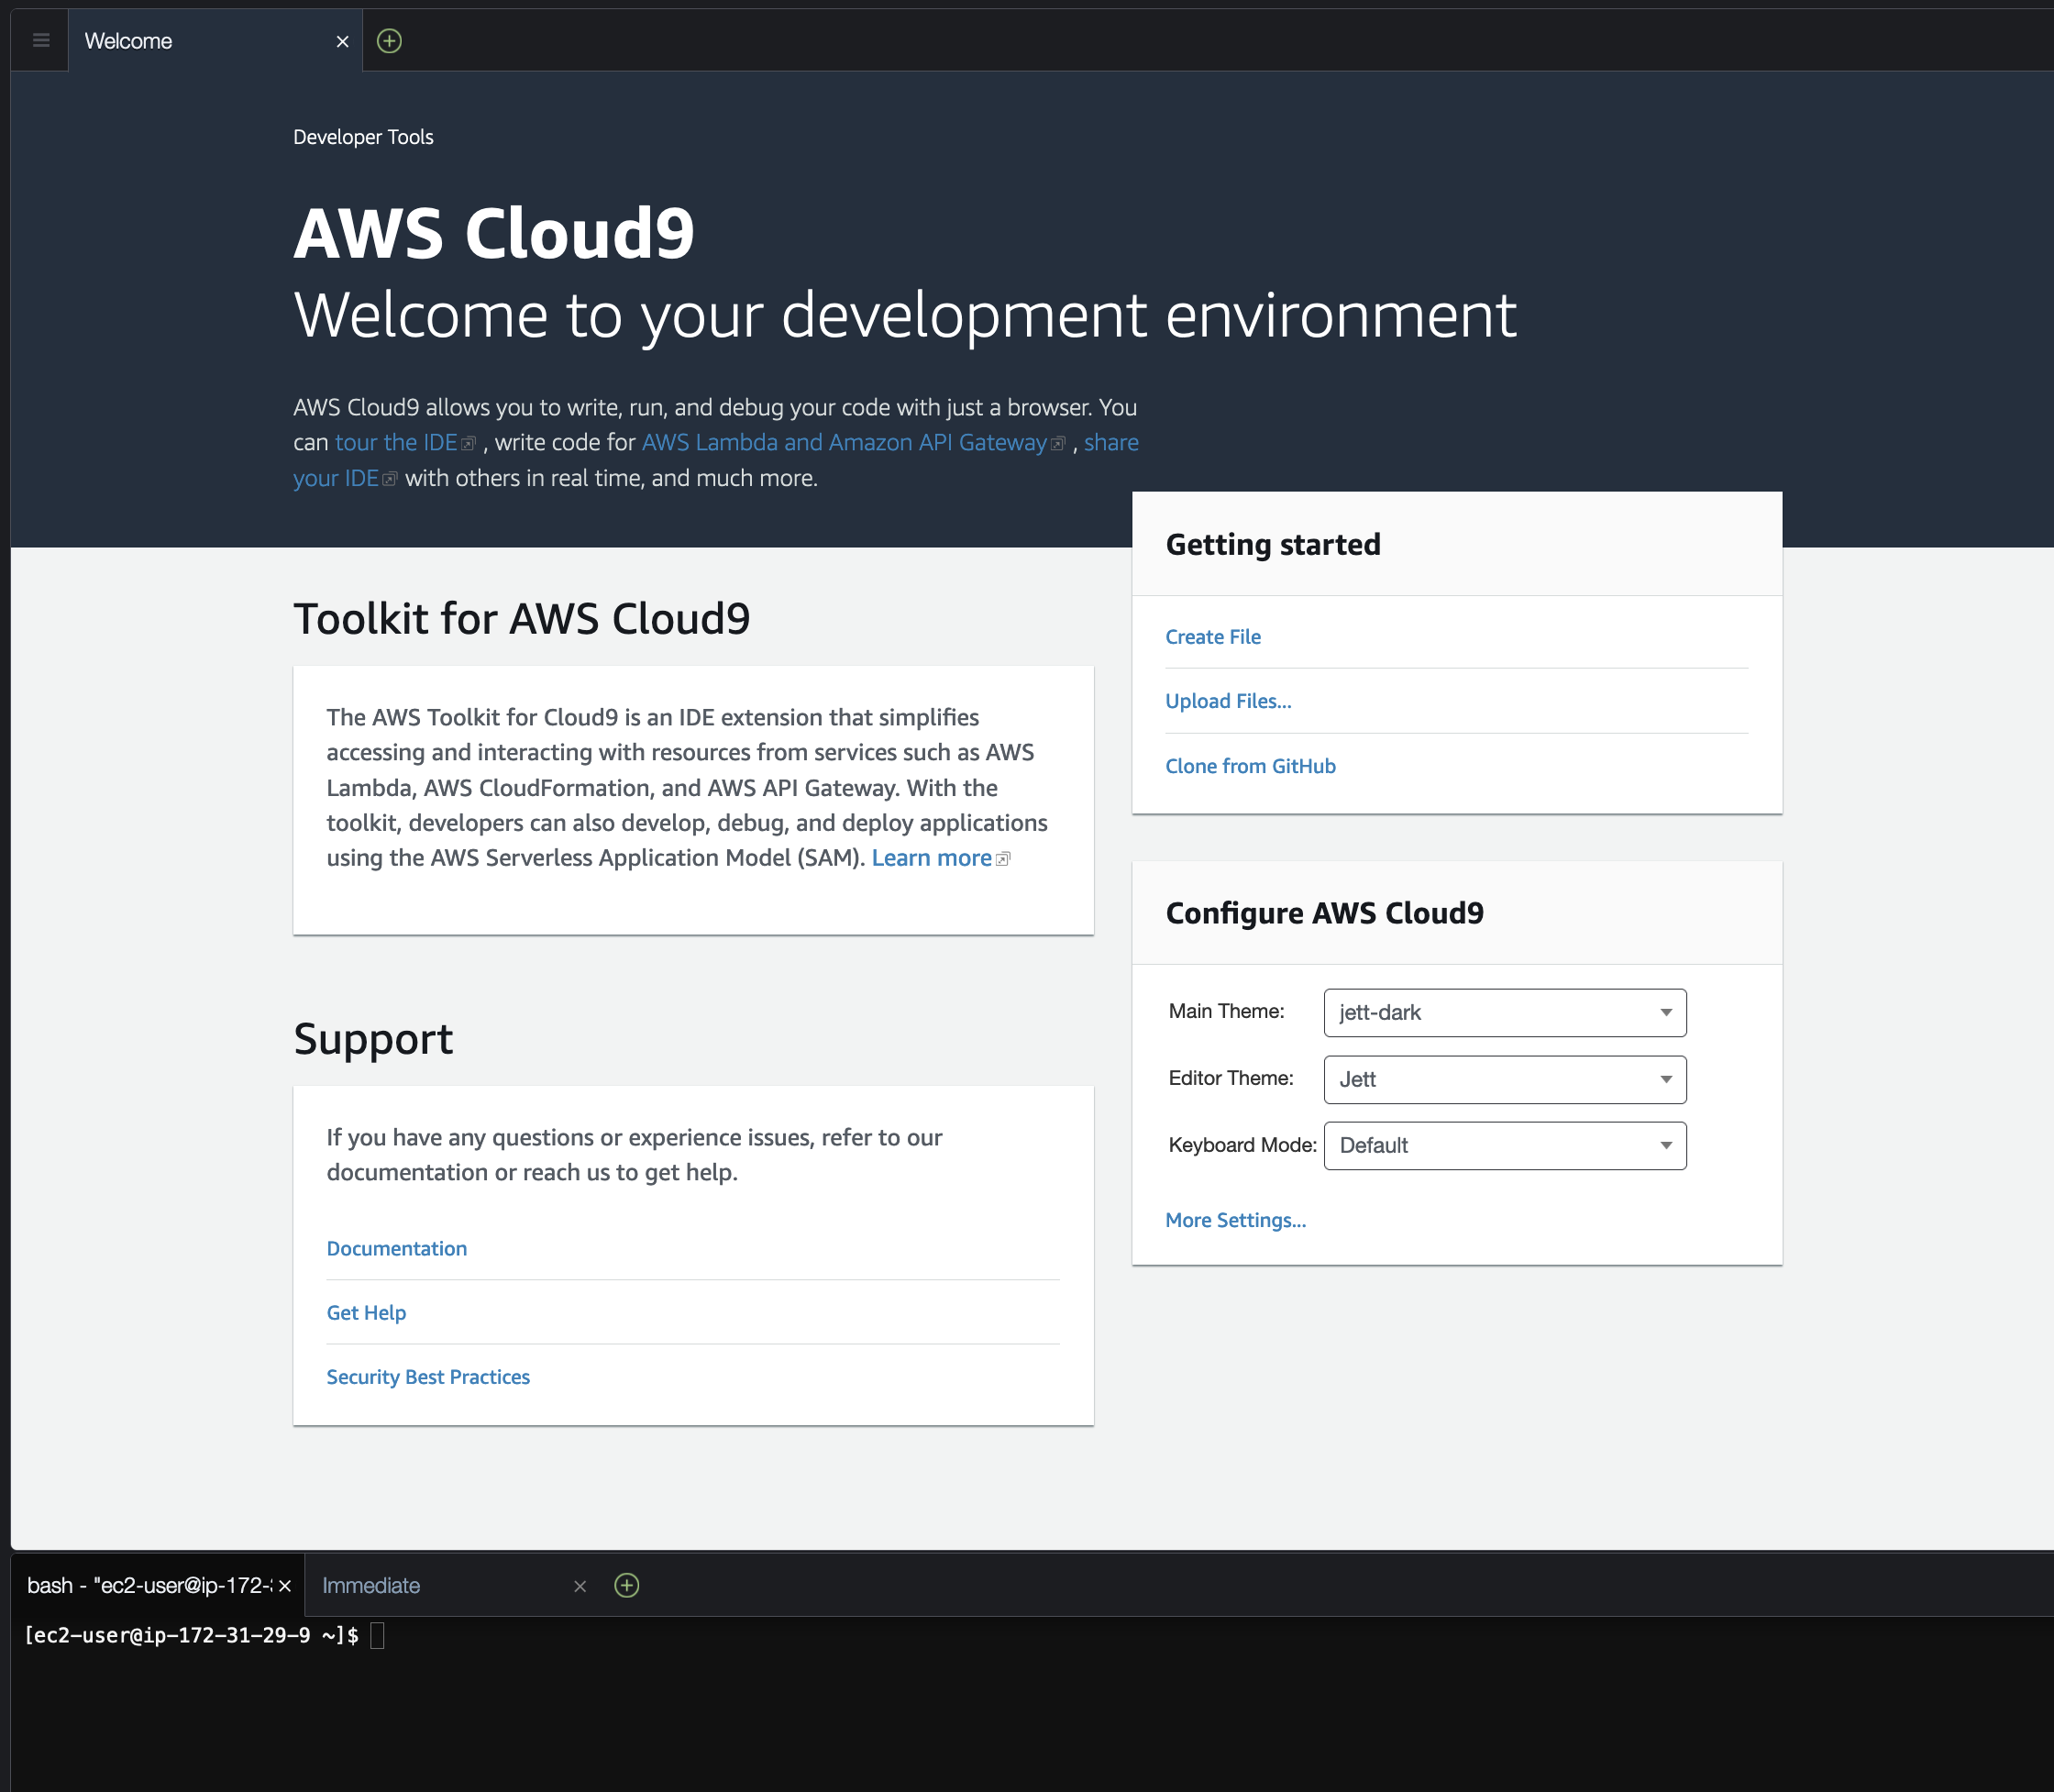Click the external link icon after your IDE
Screen dimensions: 2054x1792
click(390, 480)
